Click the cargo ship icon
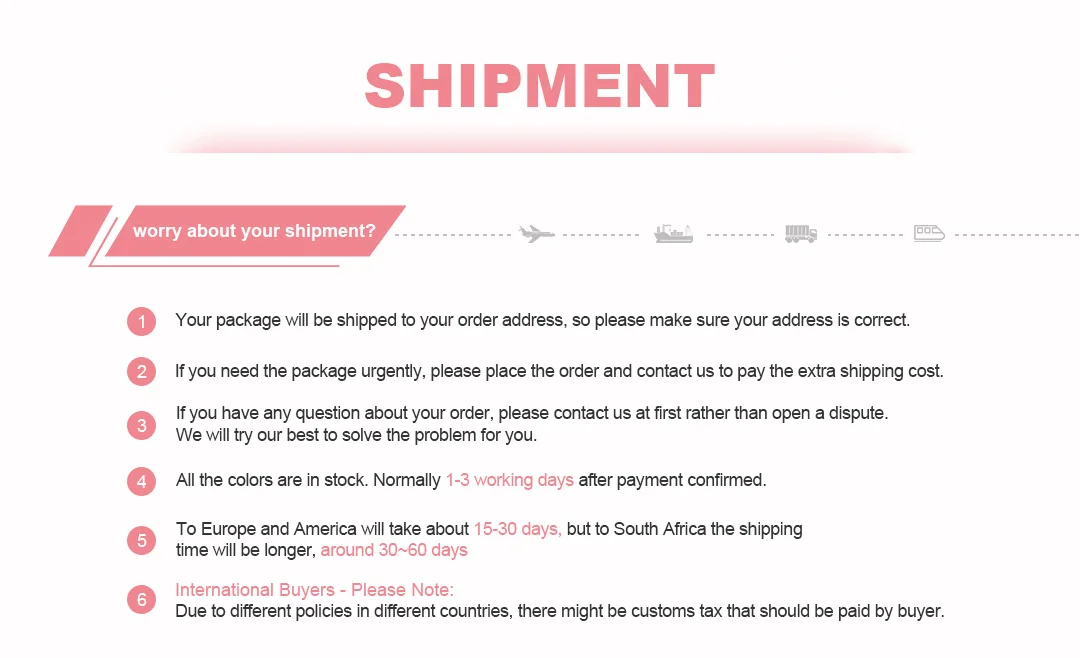This screenshot has width=1080, height=658. 674,234
